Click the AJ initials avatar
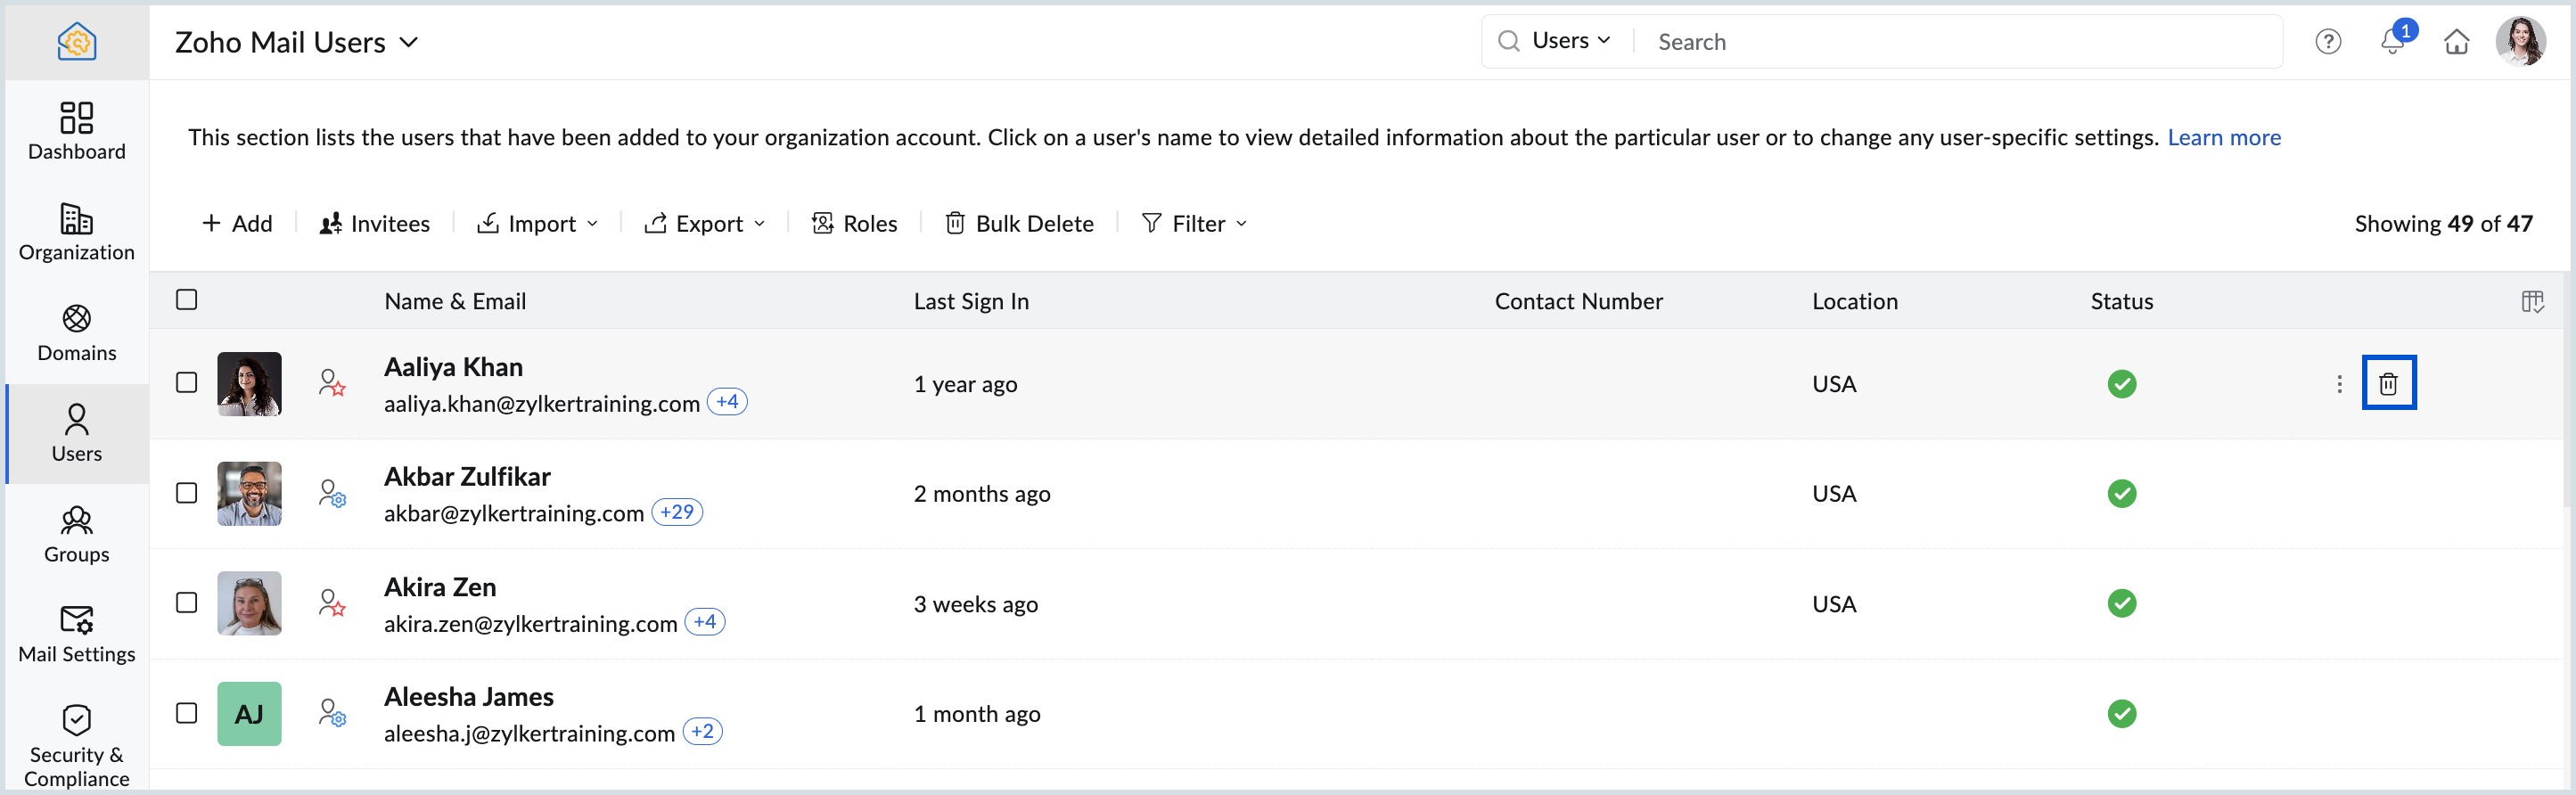This screenshot has height=795, width=2576. click(249, 714)
